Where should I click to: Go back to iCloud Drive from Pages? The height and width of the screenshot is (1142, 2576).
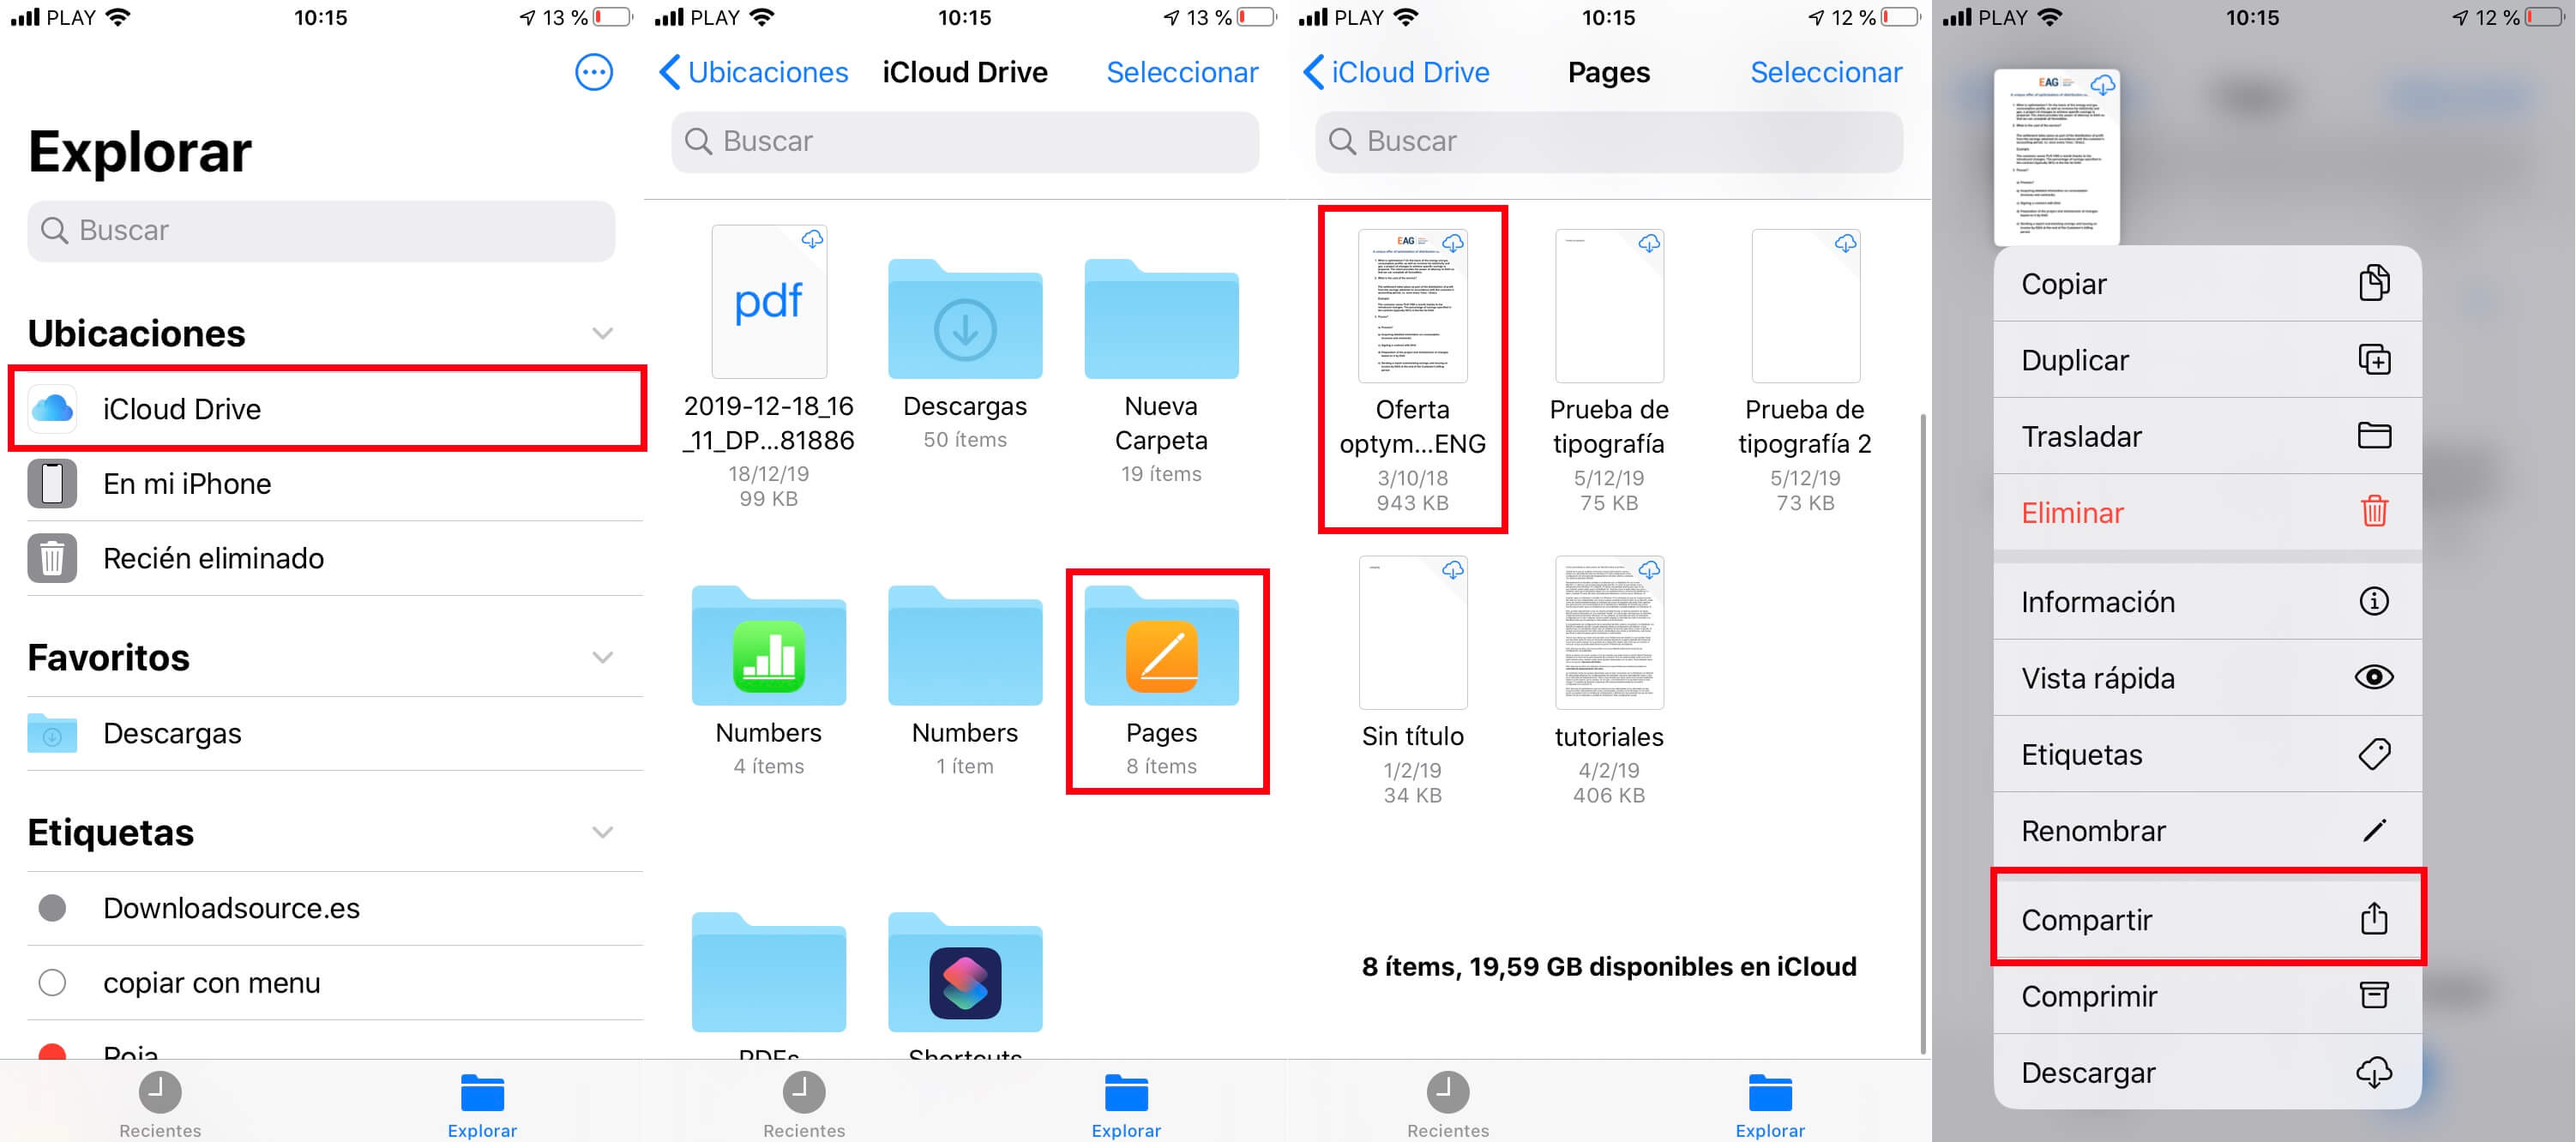1396,72
